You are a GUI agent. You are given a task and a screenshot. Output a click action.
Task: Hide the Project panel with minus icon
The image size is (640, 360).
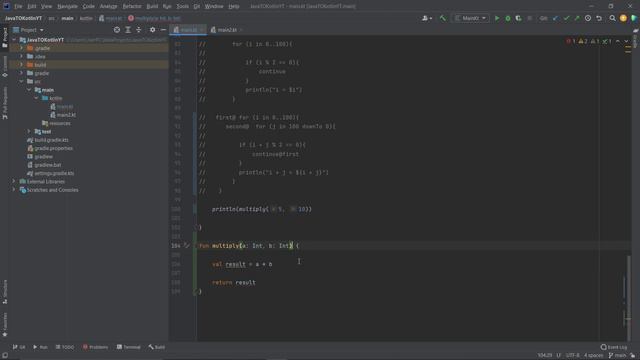tap(163, 30)
